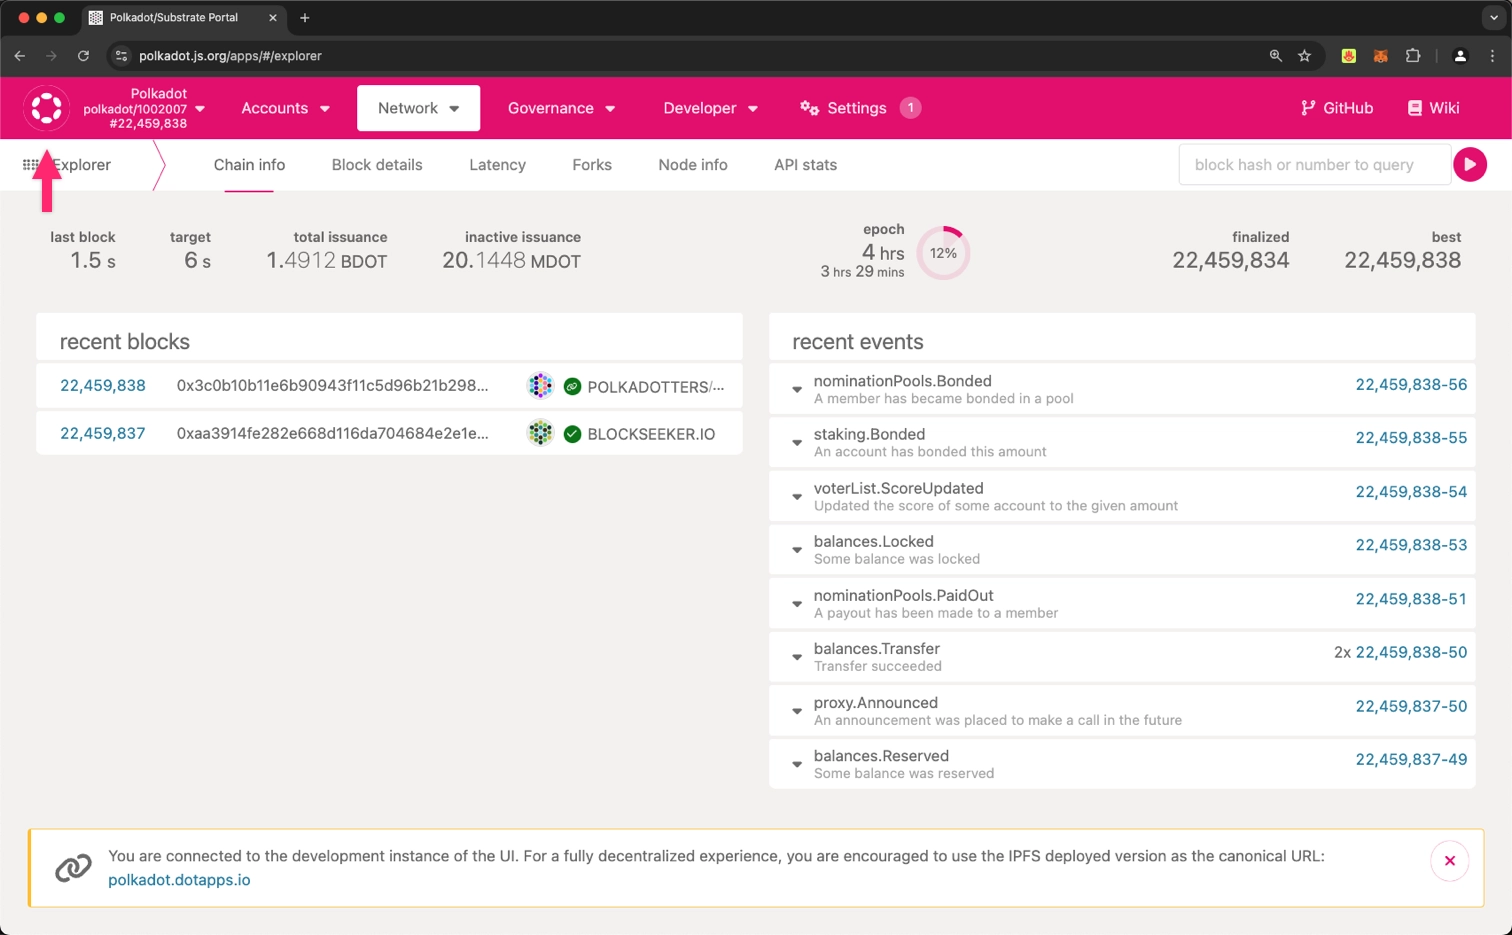Click the browser address bar URL
The height and width of the screenshot is (935, 1512).
(230, 56)
